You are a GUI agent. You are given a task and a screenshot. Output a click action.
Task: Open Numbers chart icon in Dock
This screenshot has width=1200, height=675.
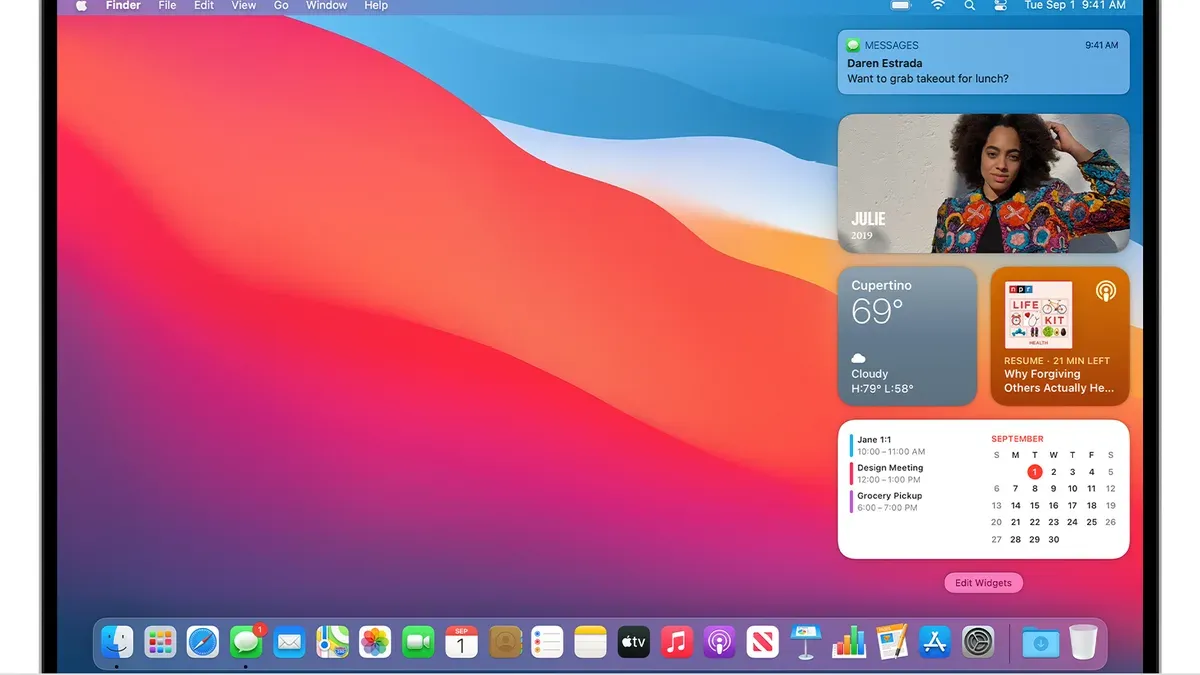click(849, 642)
